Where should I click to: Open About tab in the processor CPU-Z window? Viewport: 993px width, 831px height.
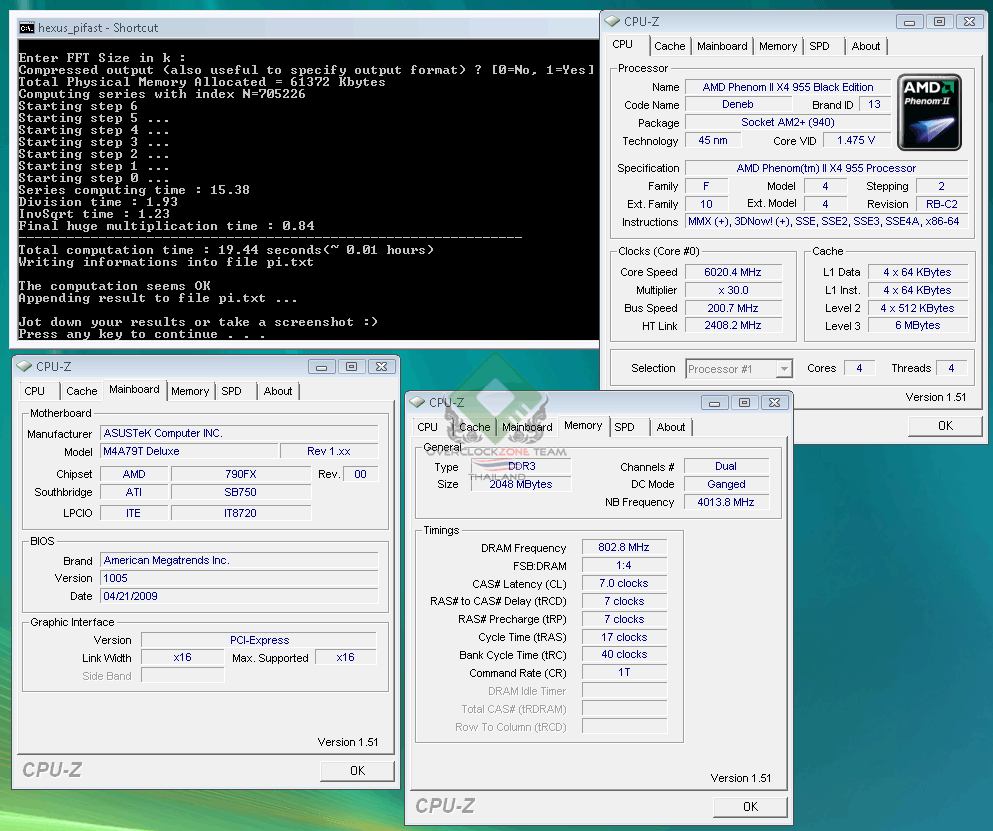pyautogui.click(x=866, y=46)
